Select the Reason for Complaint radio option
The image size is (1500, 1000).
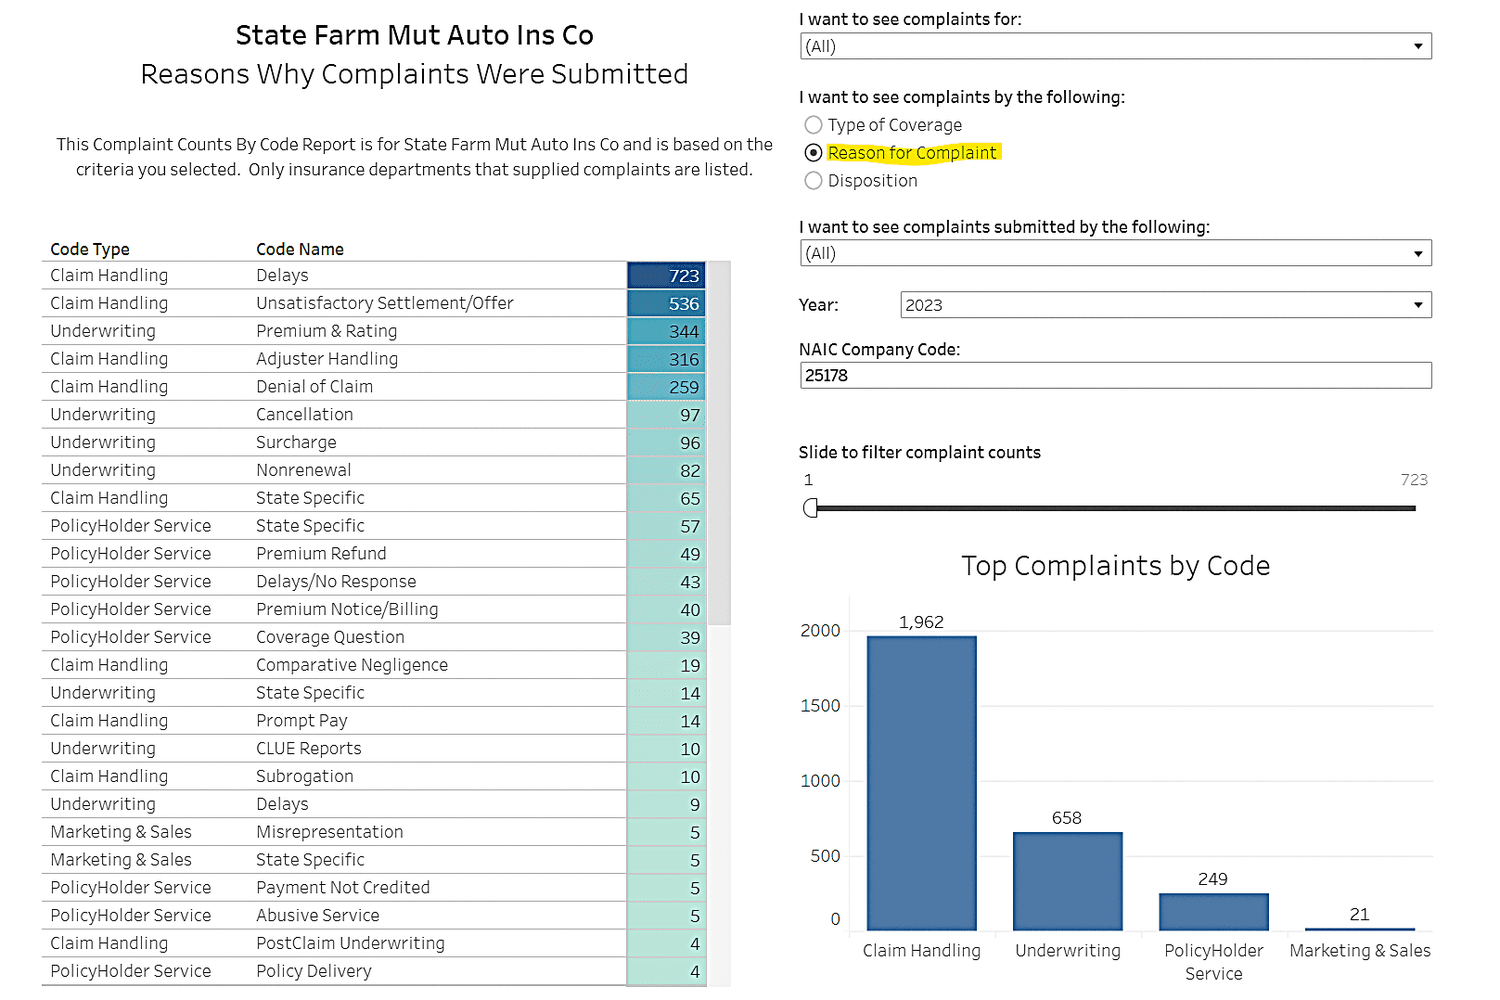813,153
